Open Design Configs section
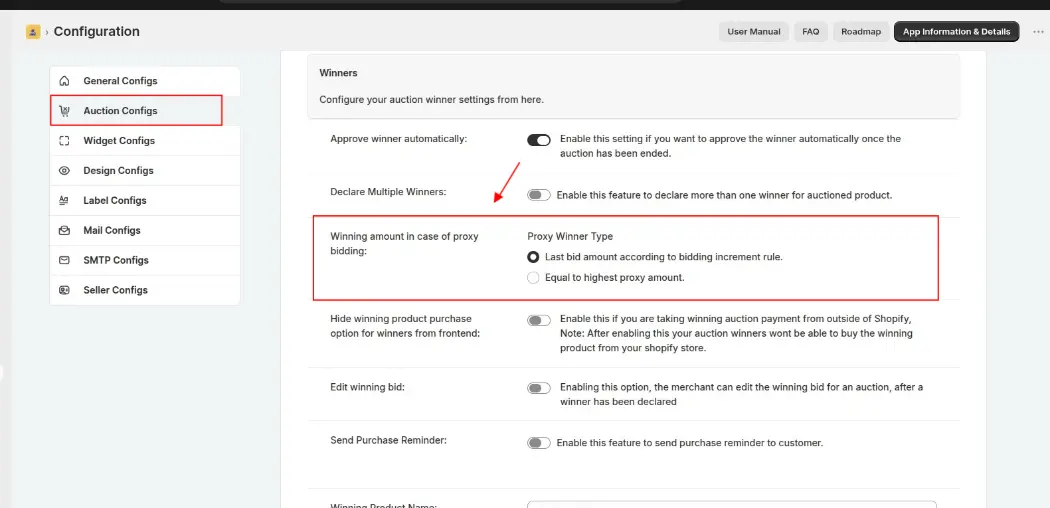1050x508 pixels. (x=145, y=171)
